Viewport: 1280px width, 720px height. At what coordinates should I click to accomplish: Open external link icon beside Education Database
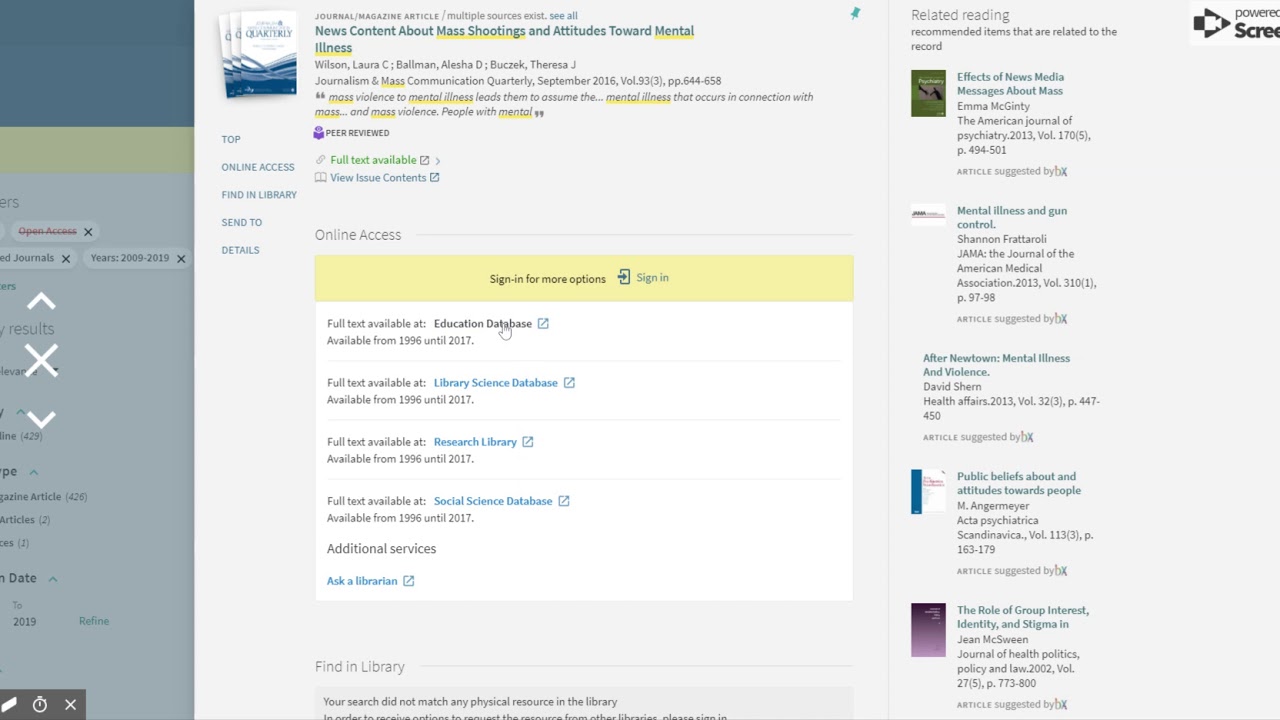pos(543,324)
